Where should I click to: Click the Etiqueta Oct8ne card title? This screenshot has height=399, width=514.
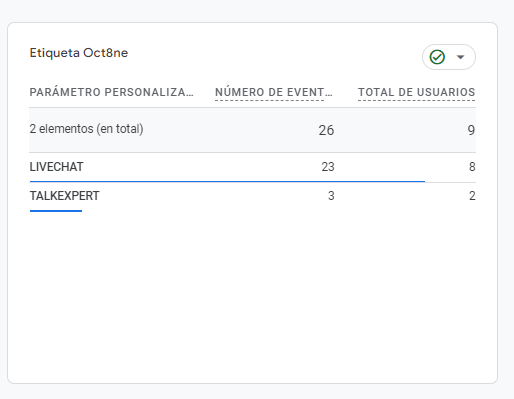point(79,53)
